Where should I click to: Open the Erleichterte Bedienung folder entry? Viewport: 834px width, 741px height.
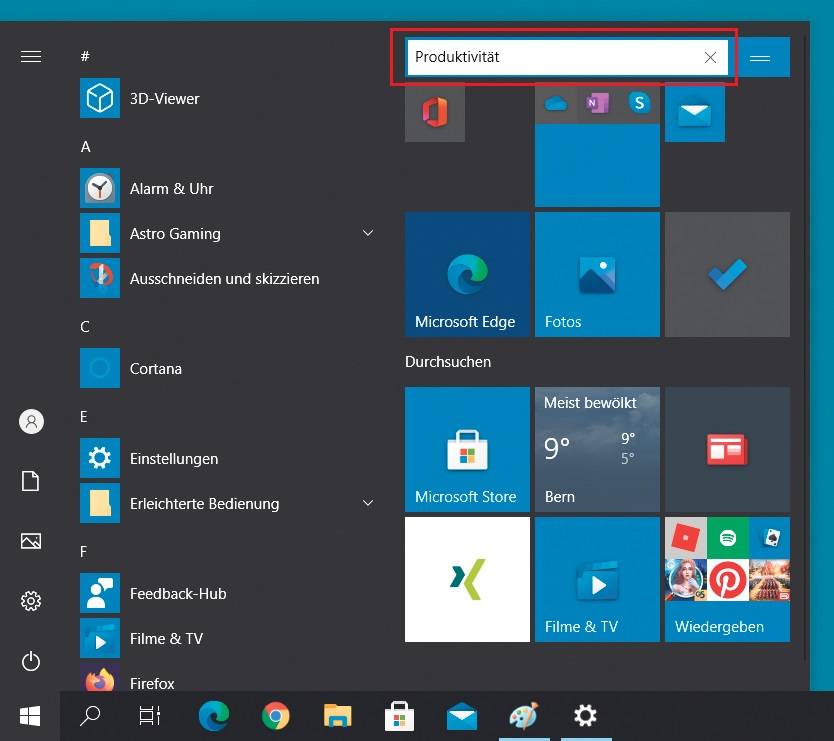[x=229, y=503]
